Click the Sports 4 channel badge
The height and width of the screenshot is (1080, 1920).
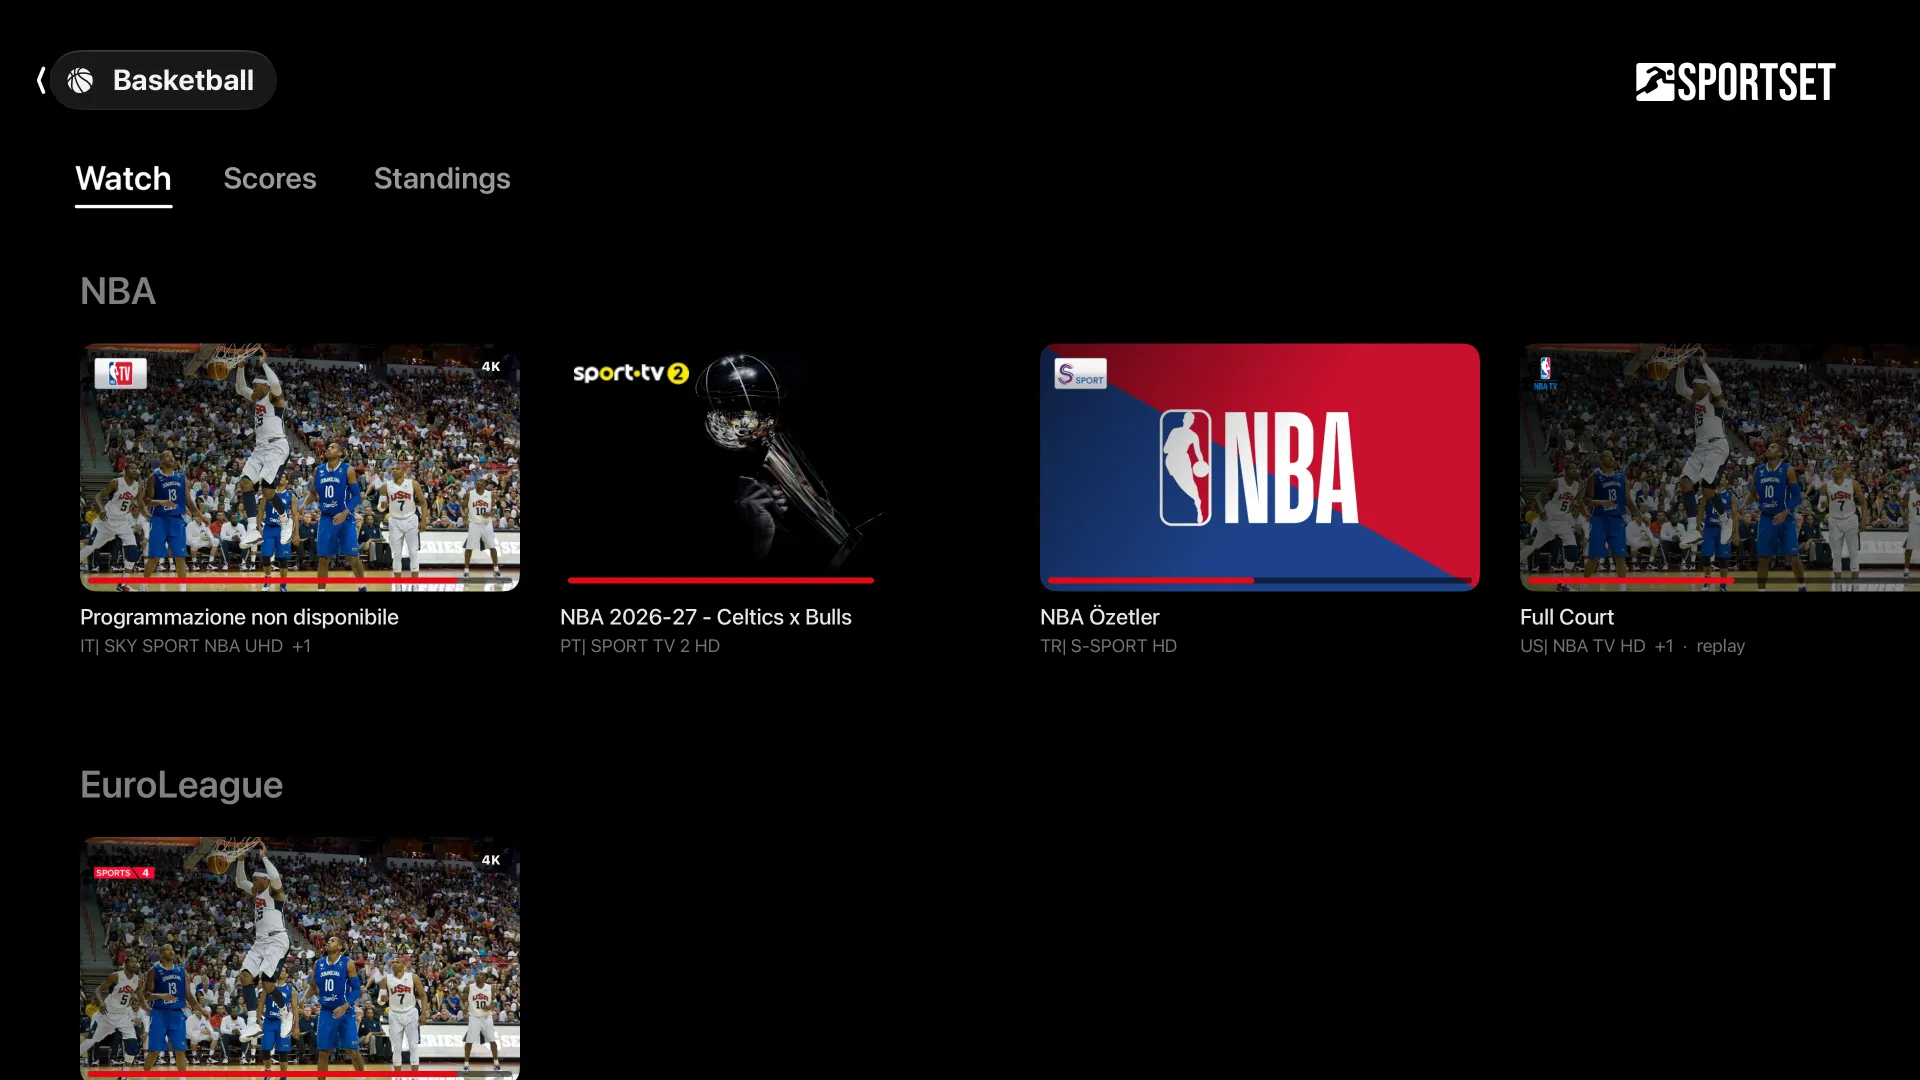(124, 873)
